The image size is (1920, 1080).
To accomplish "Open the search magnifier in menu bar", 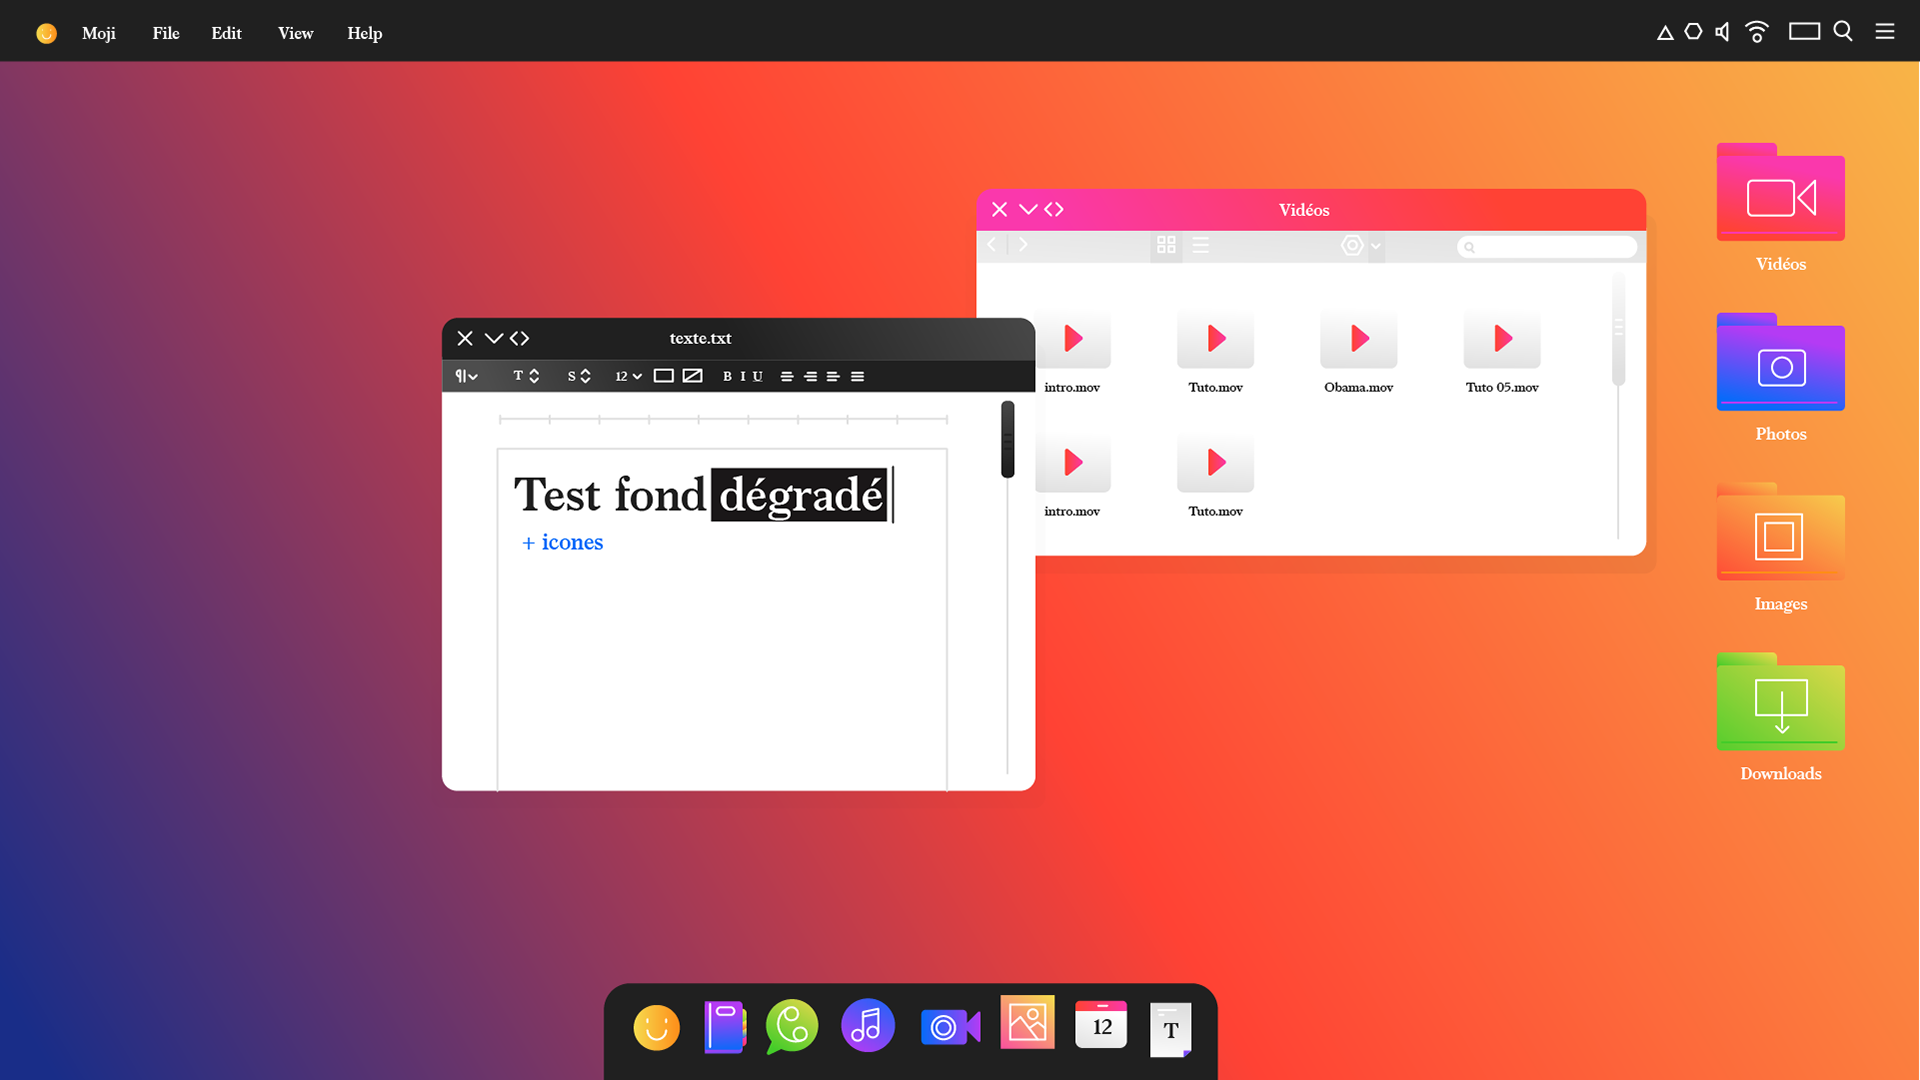I will (x=1843, y=32).
